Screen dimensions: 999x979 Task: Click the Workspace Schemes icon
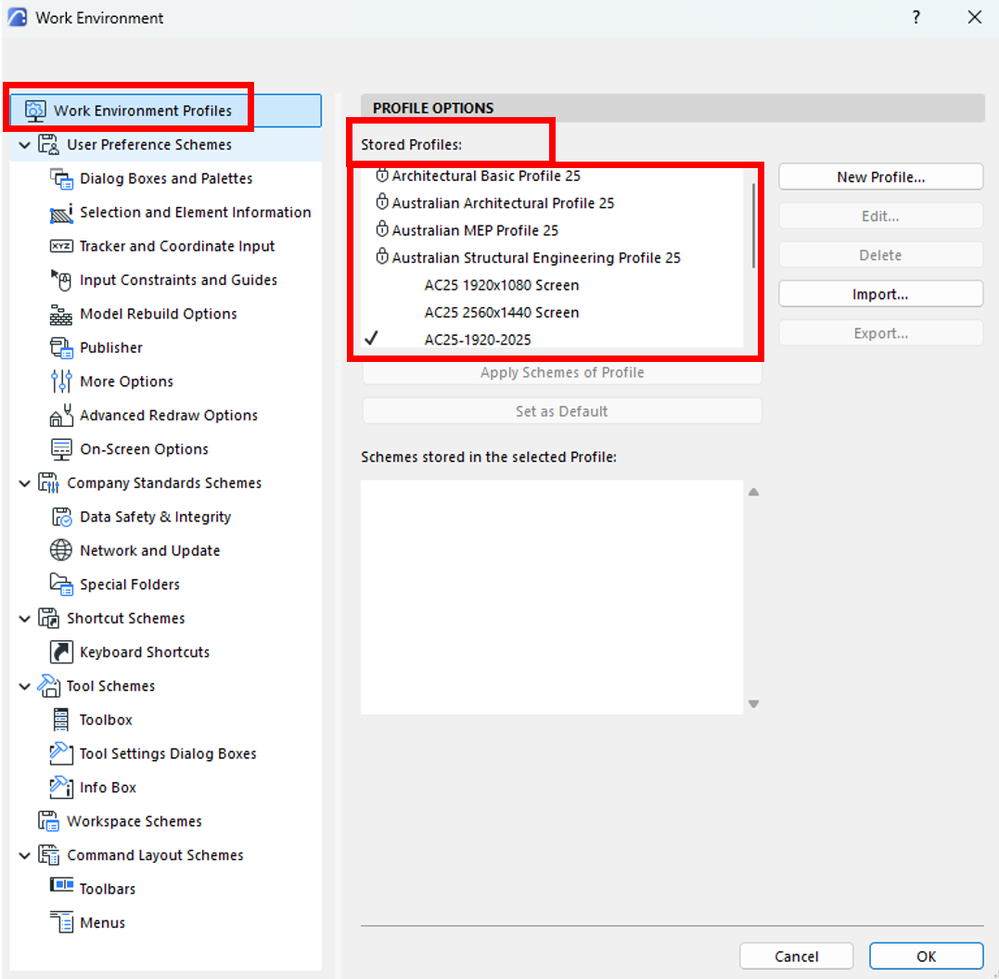(x=48, y=821)
